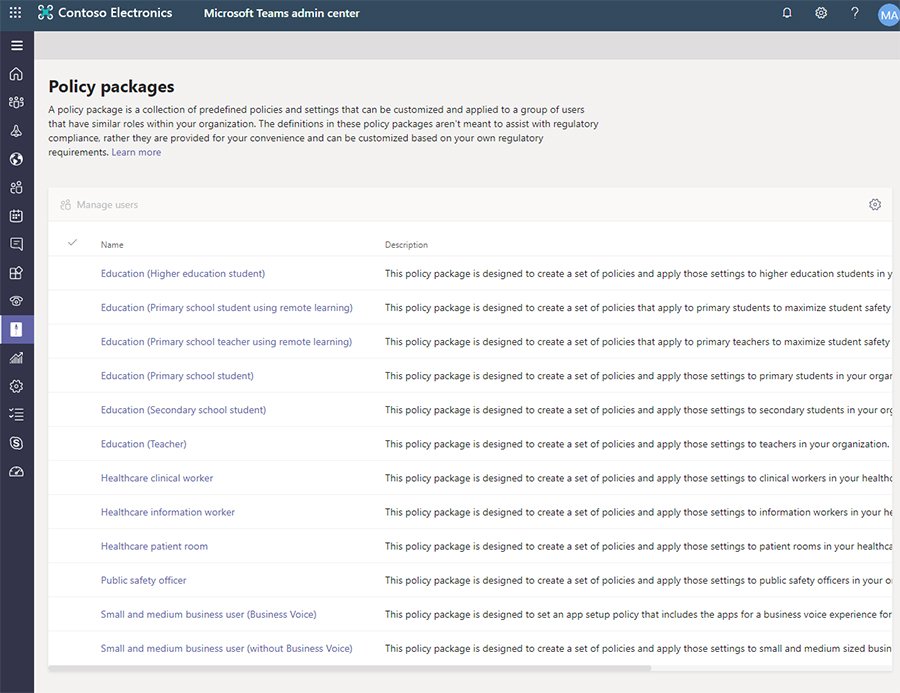
Task: Open Locations using the globe icon
Action: point(16,158)
